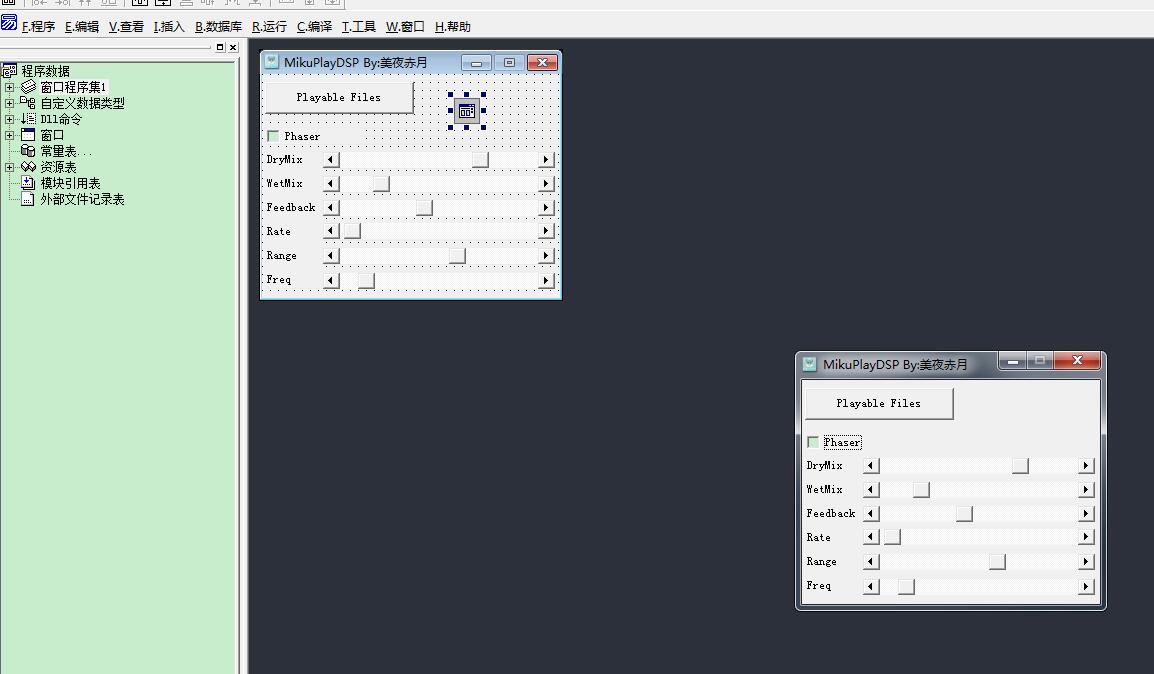Select the Rate slider thumb in design form

[x=352, y=231]
